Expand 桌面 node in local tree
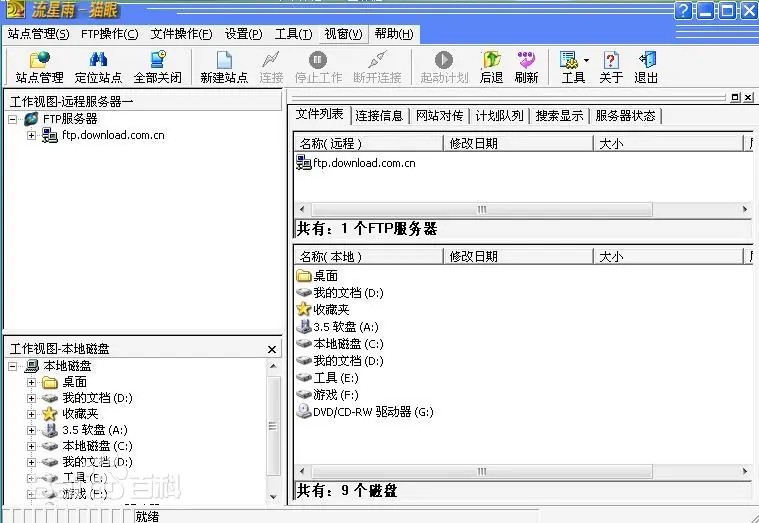This screenshot has width=759, height=523. [x=31, y=382]
